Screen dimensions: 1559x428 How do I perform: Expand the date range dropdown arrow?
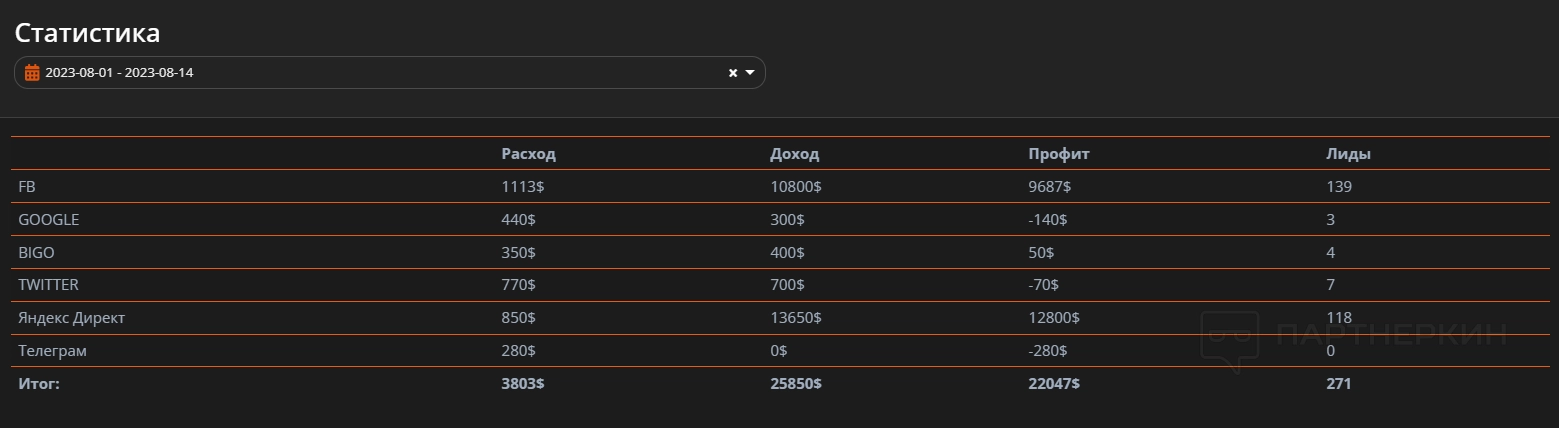[750, 73]
